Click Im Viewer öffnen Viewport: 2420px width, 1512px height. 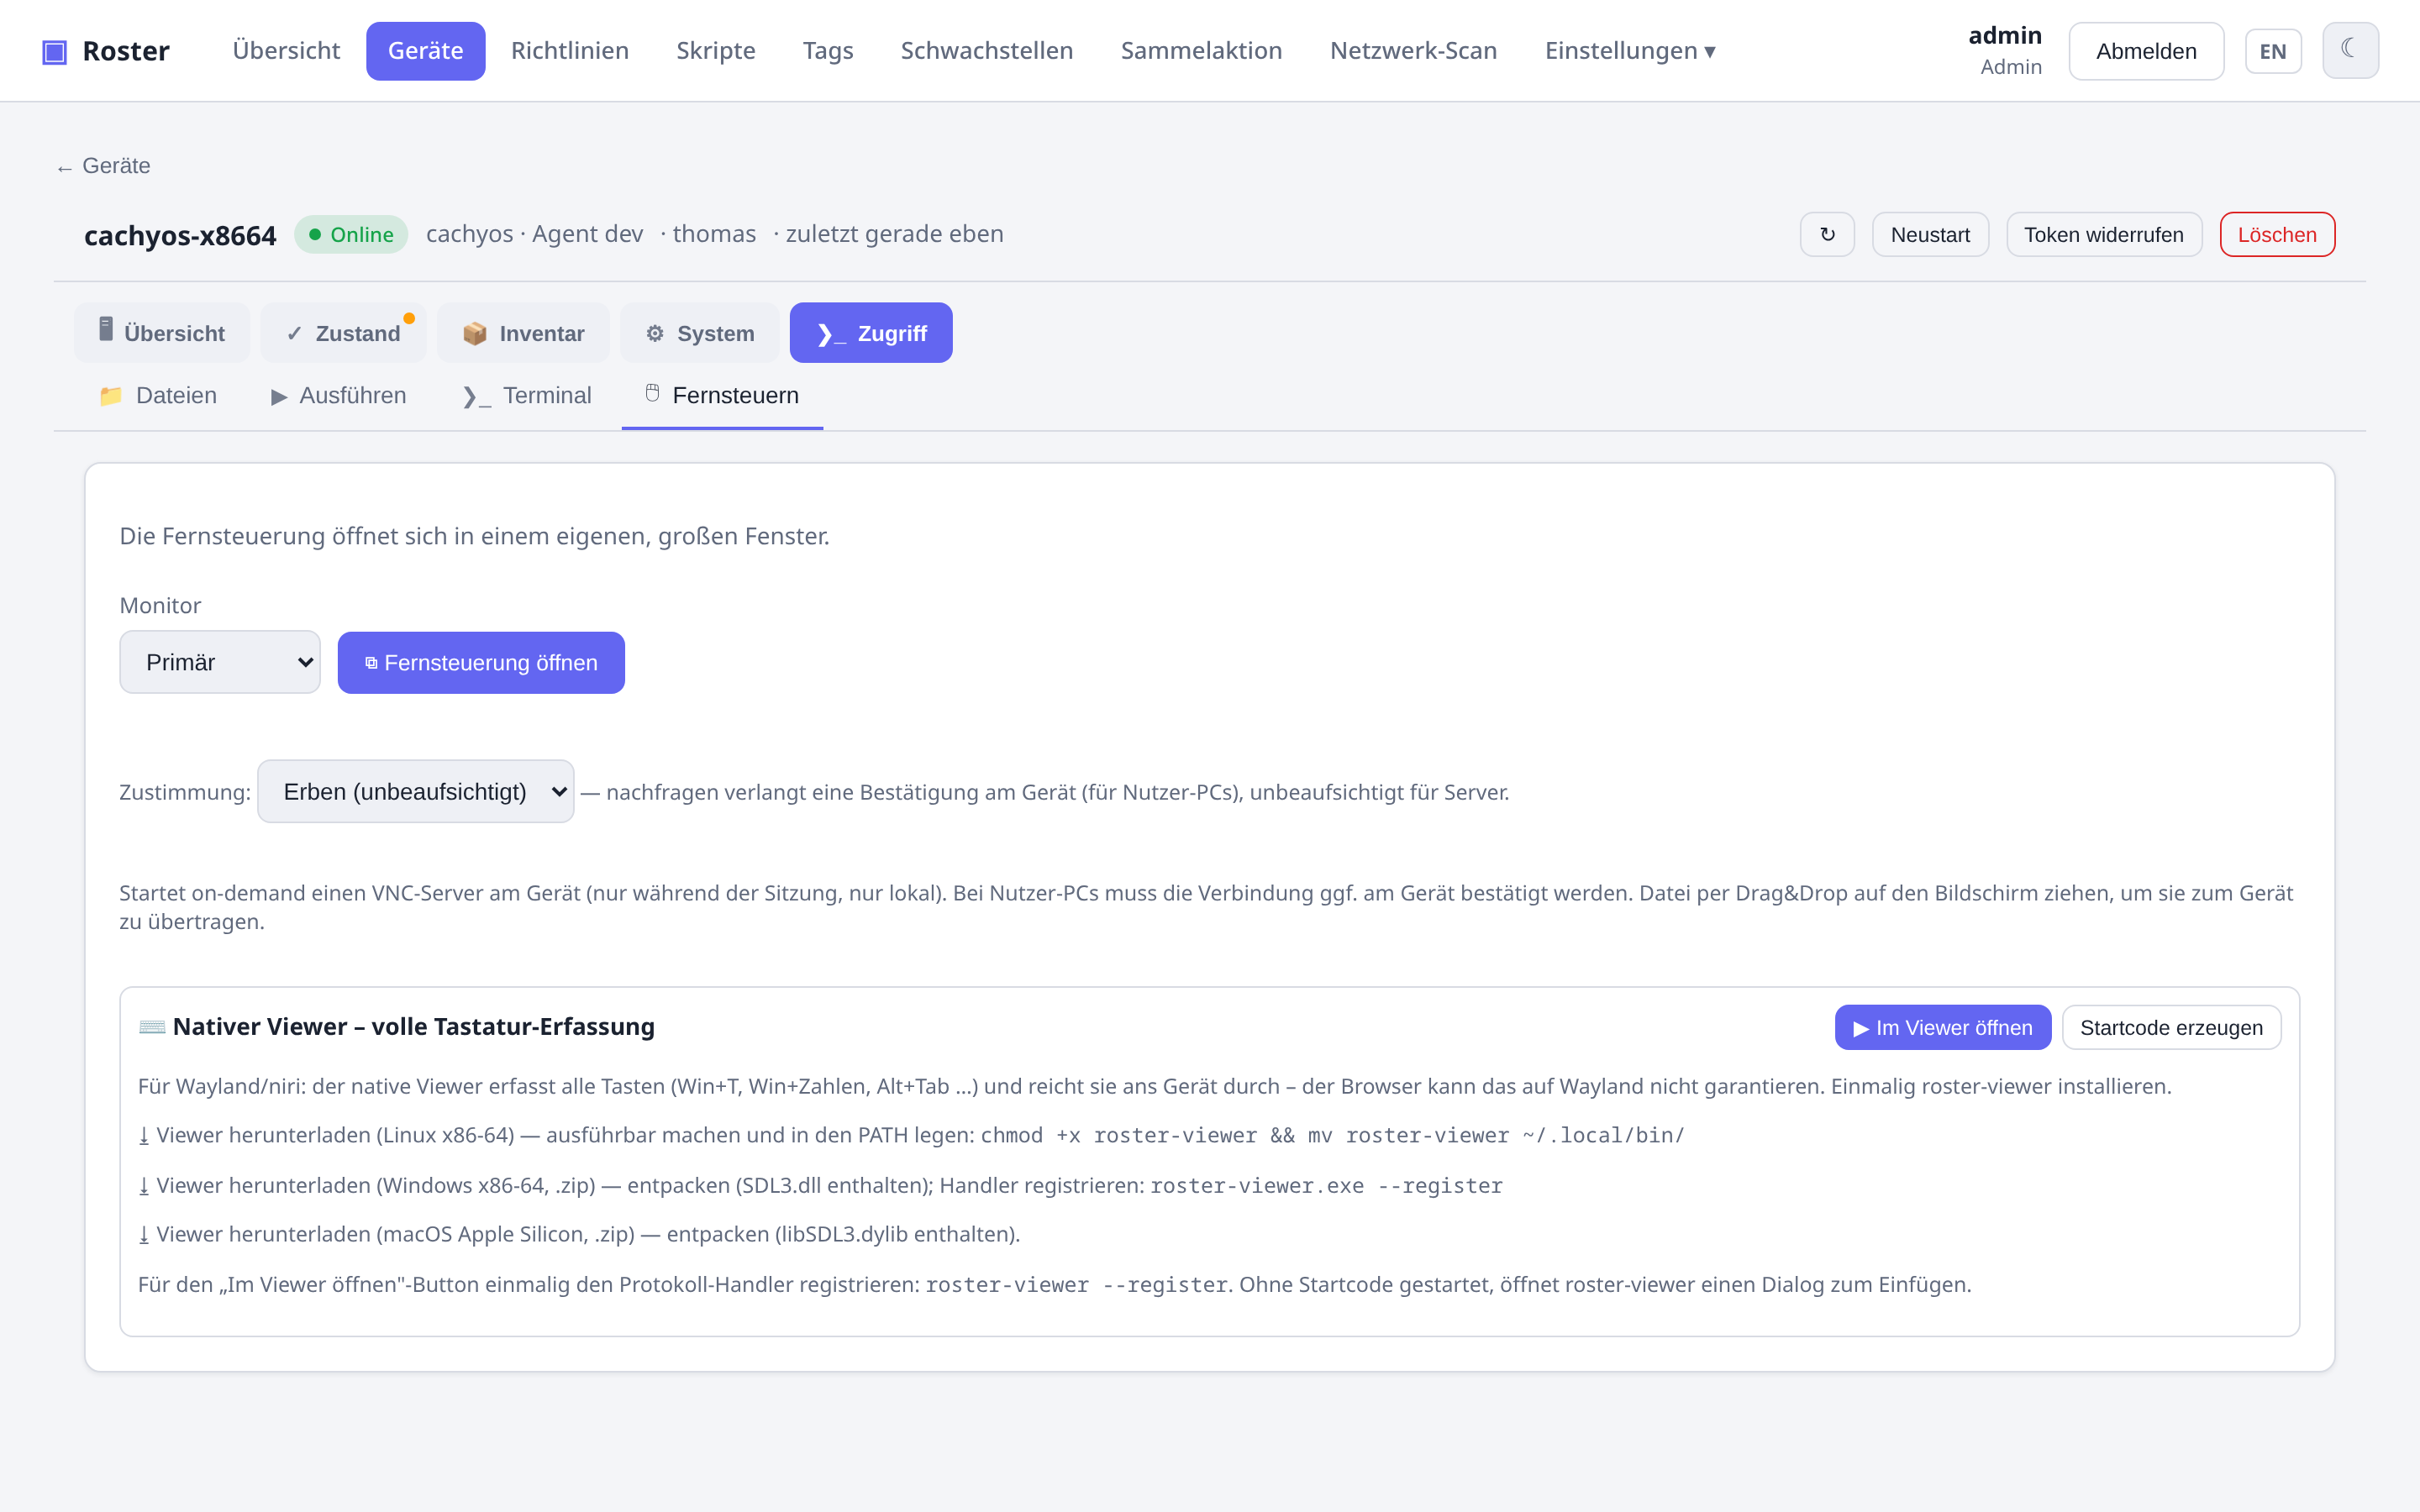pyautogui.click(x=1943, y=1027)
